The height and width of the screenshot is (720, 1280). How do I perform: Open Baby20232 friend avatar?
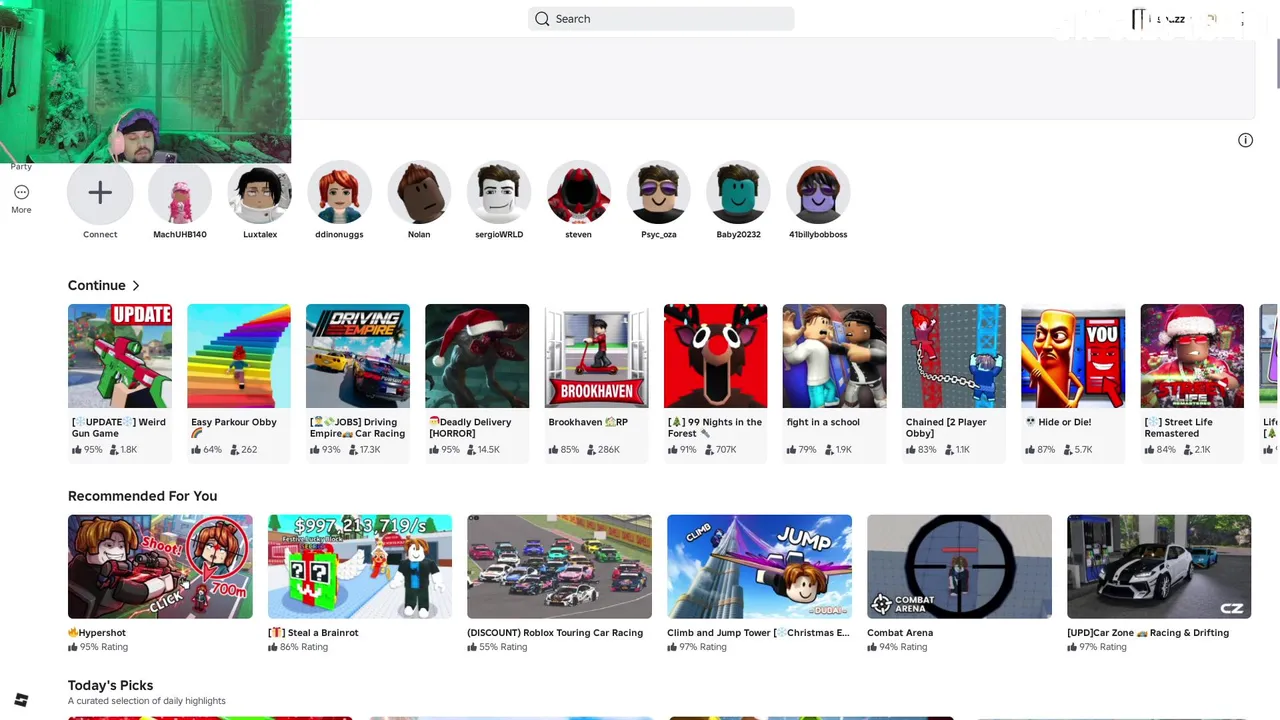[738, 193]
